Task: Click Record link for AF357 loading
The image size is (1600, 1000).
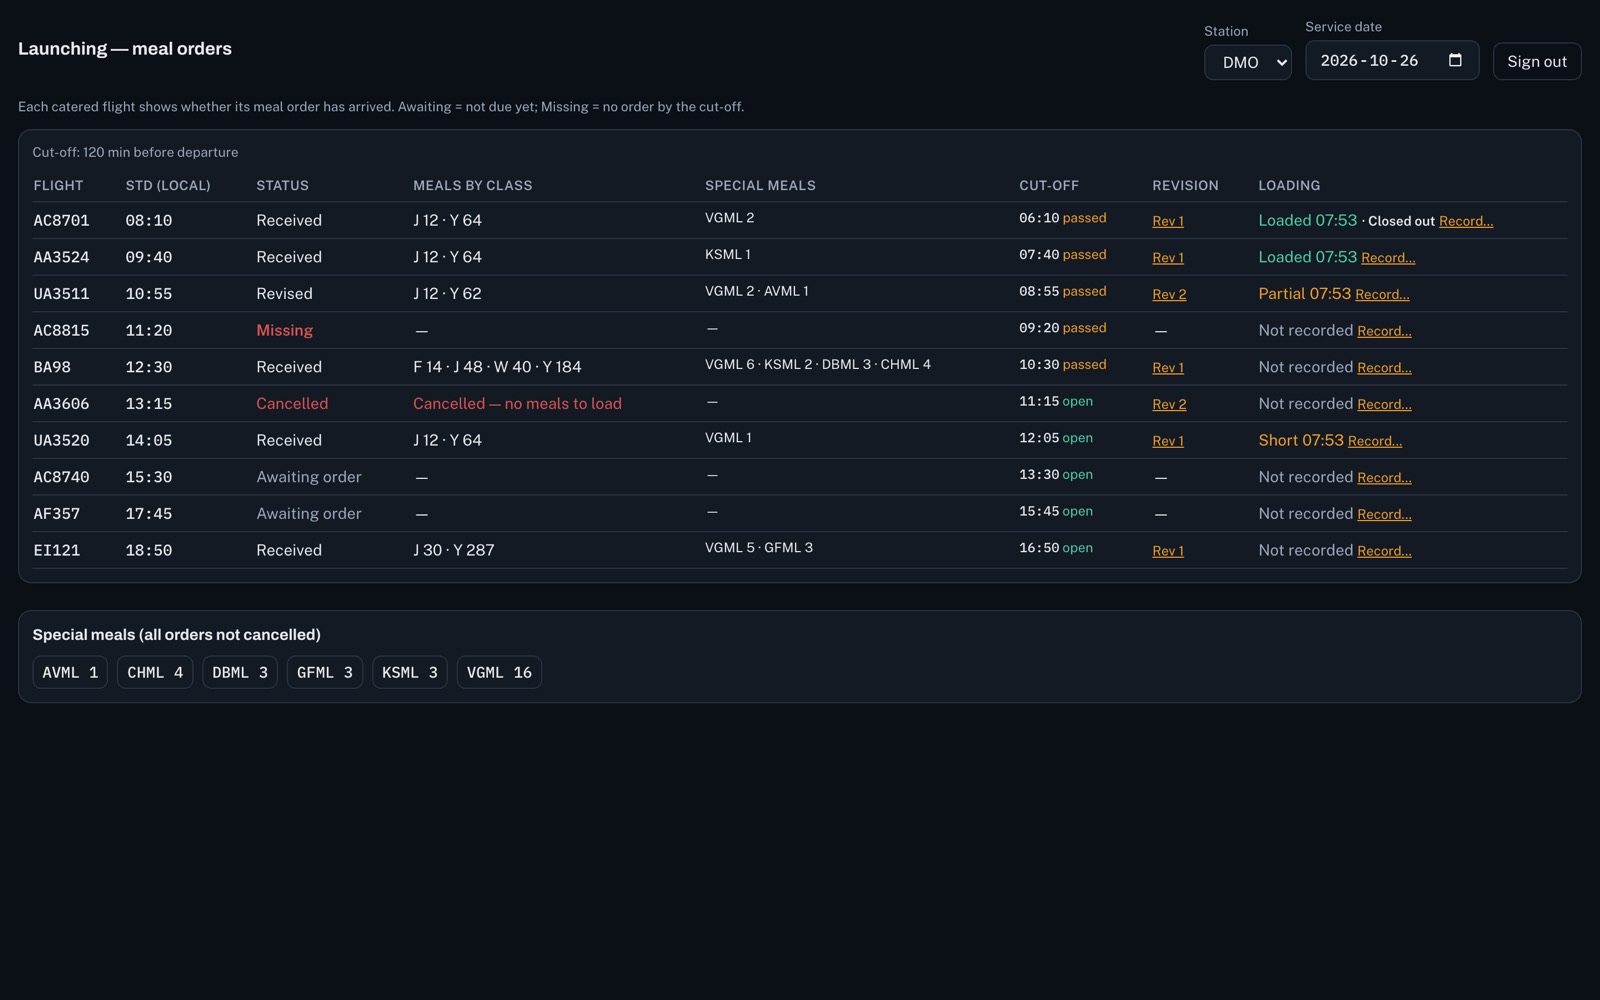Action: (x=1384, y=515)
